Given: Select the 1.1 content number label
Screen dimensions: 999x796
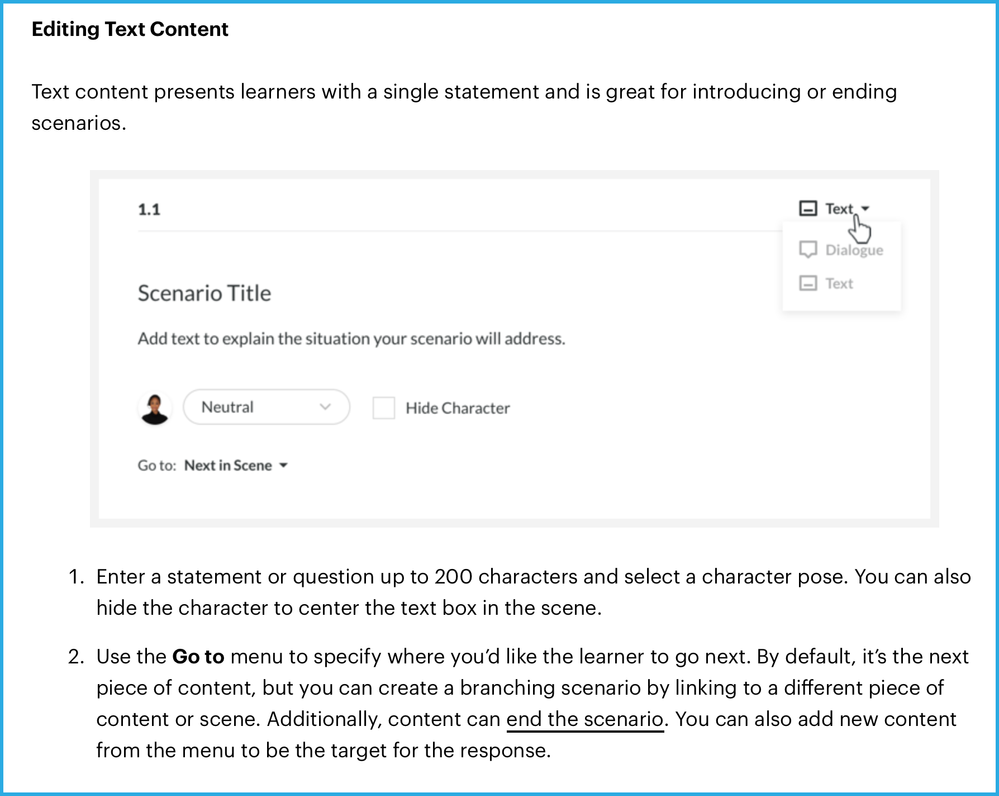Looking at the screenshot, I should tap(149, 209).
